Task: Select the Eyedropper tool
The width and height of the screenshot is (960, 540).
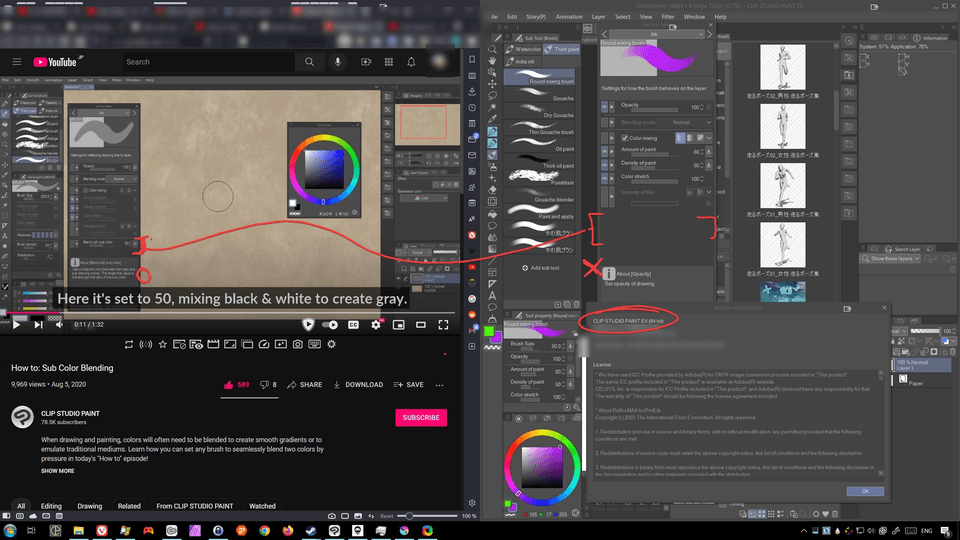Action: (x=492, y=119)
